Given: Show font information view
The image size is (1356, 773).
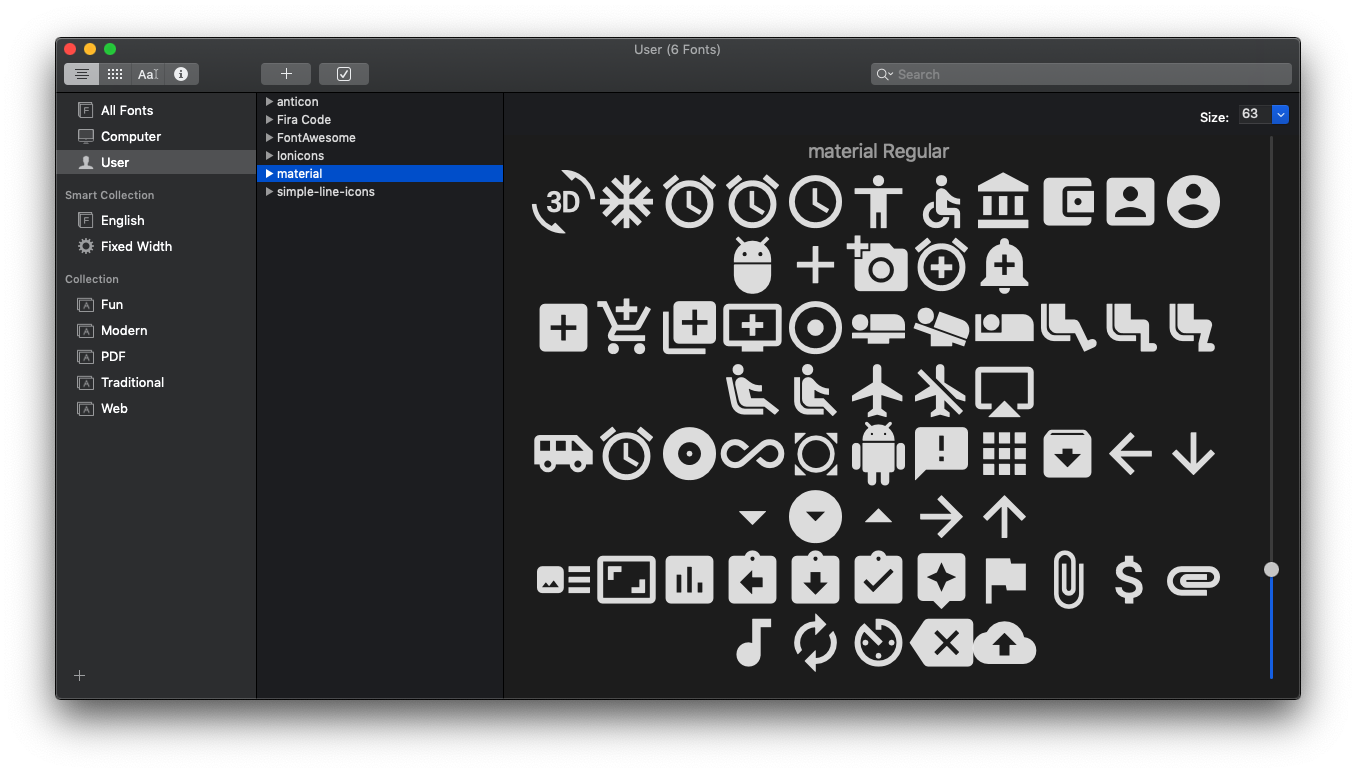Looking at the screenshot, I should 181,74.
